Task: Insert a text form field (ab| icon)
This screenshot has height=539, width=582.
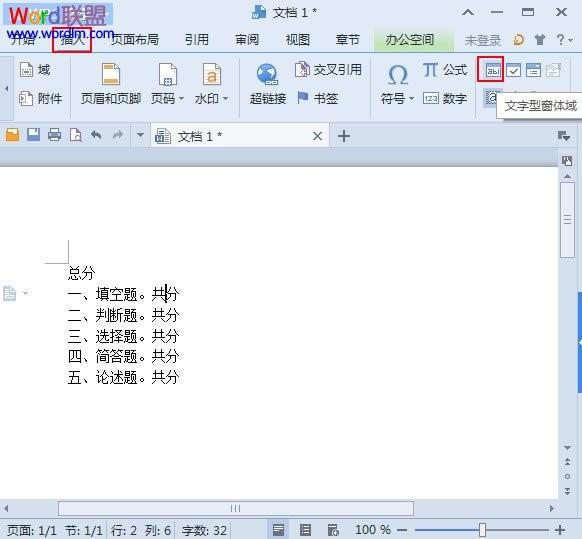Action: [x=493, y=70]
